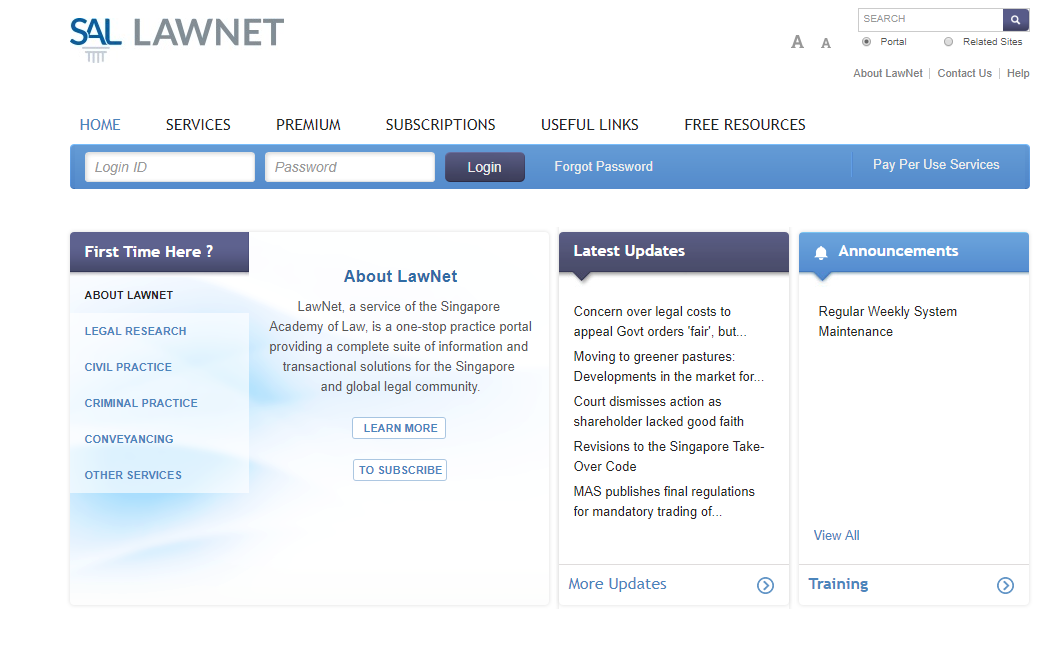Open 'Concern over legal costs' update

[660, 321]
